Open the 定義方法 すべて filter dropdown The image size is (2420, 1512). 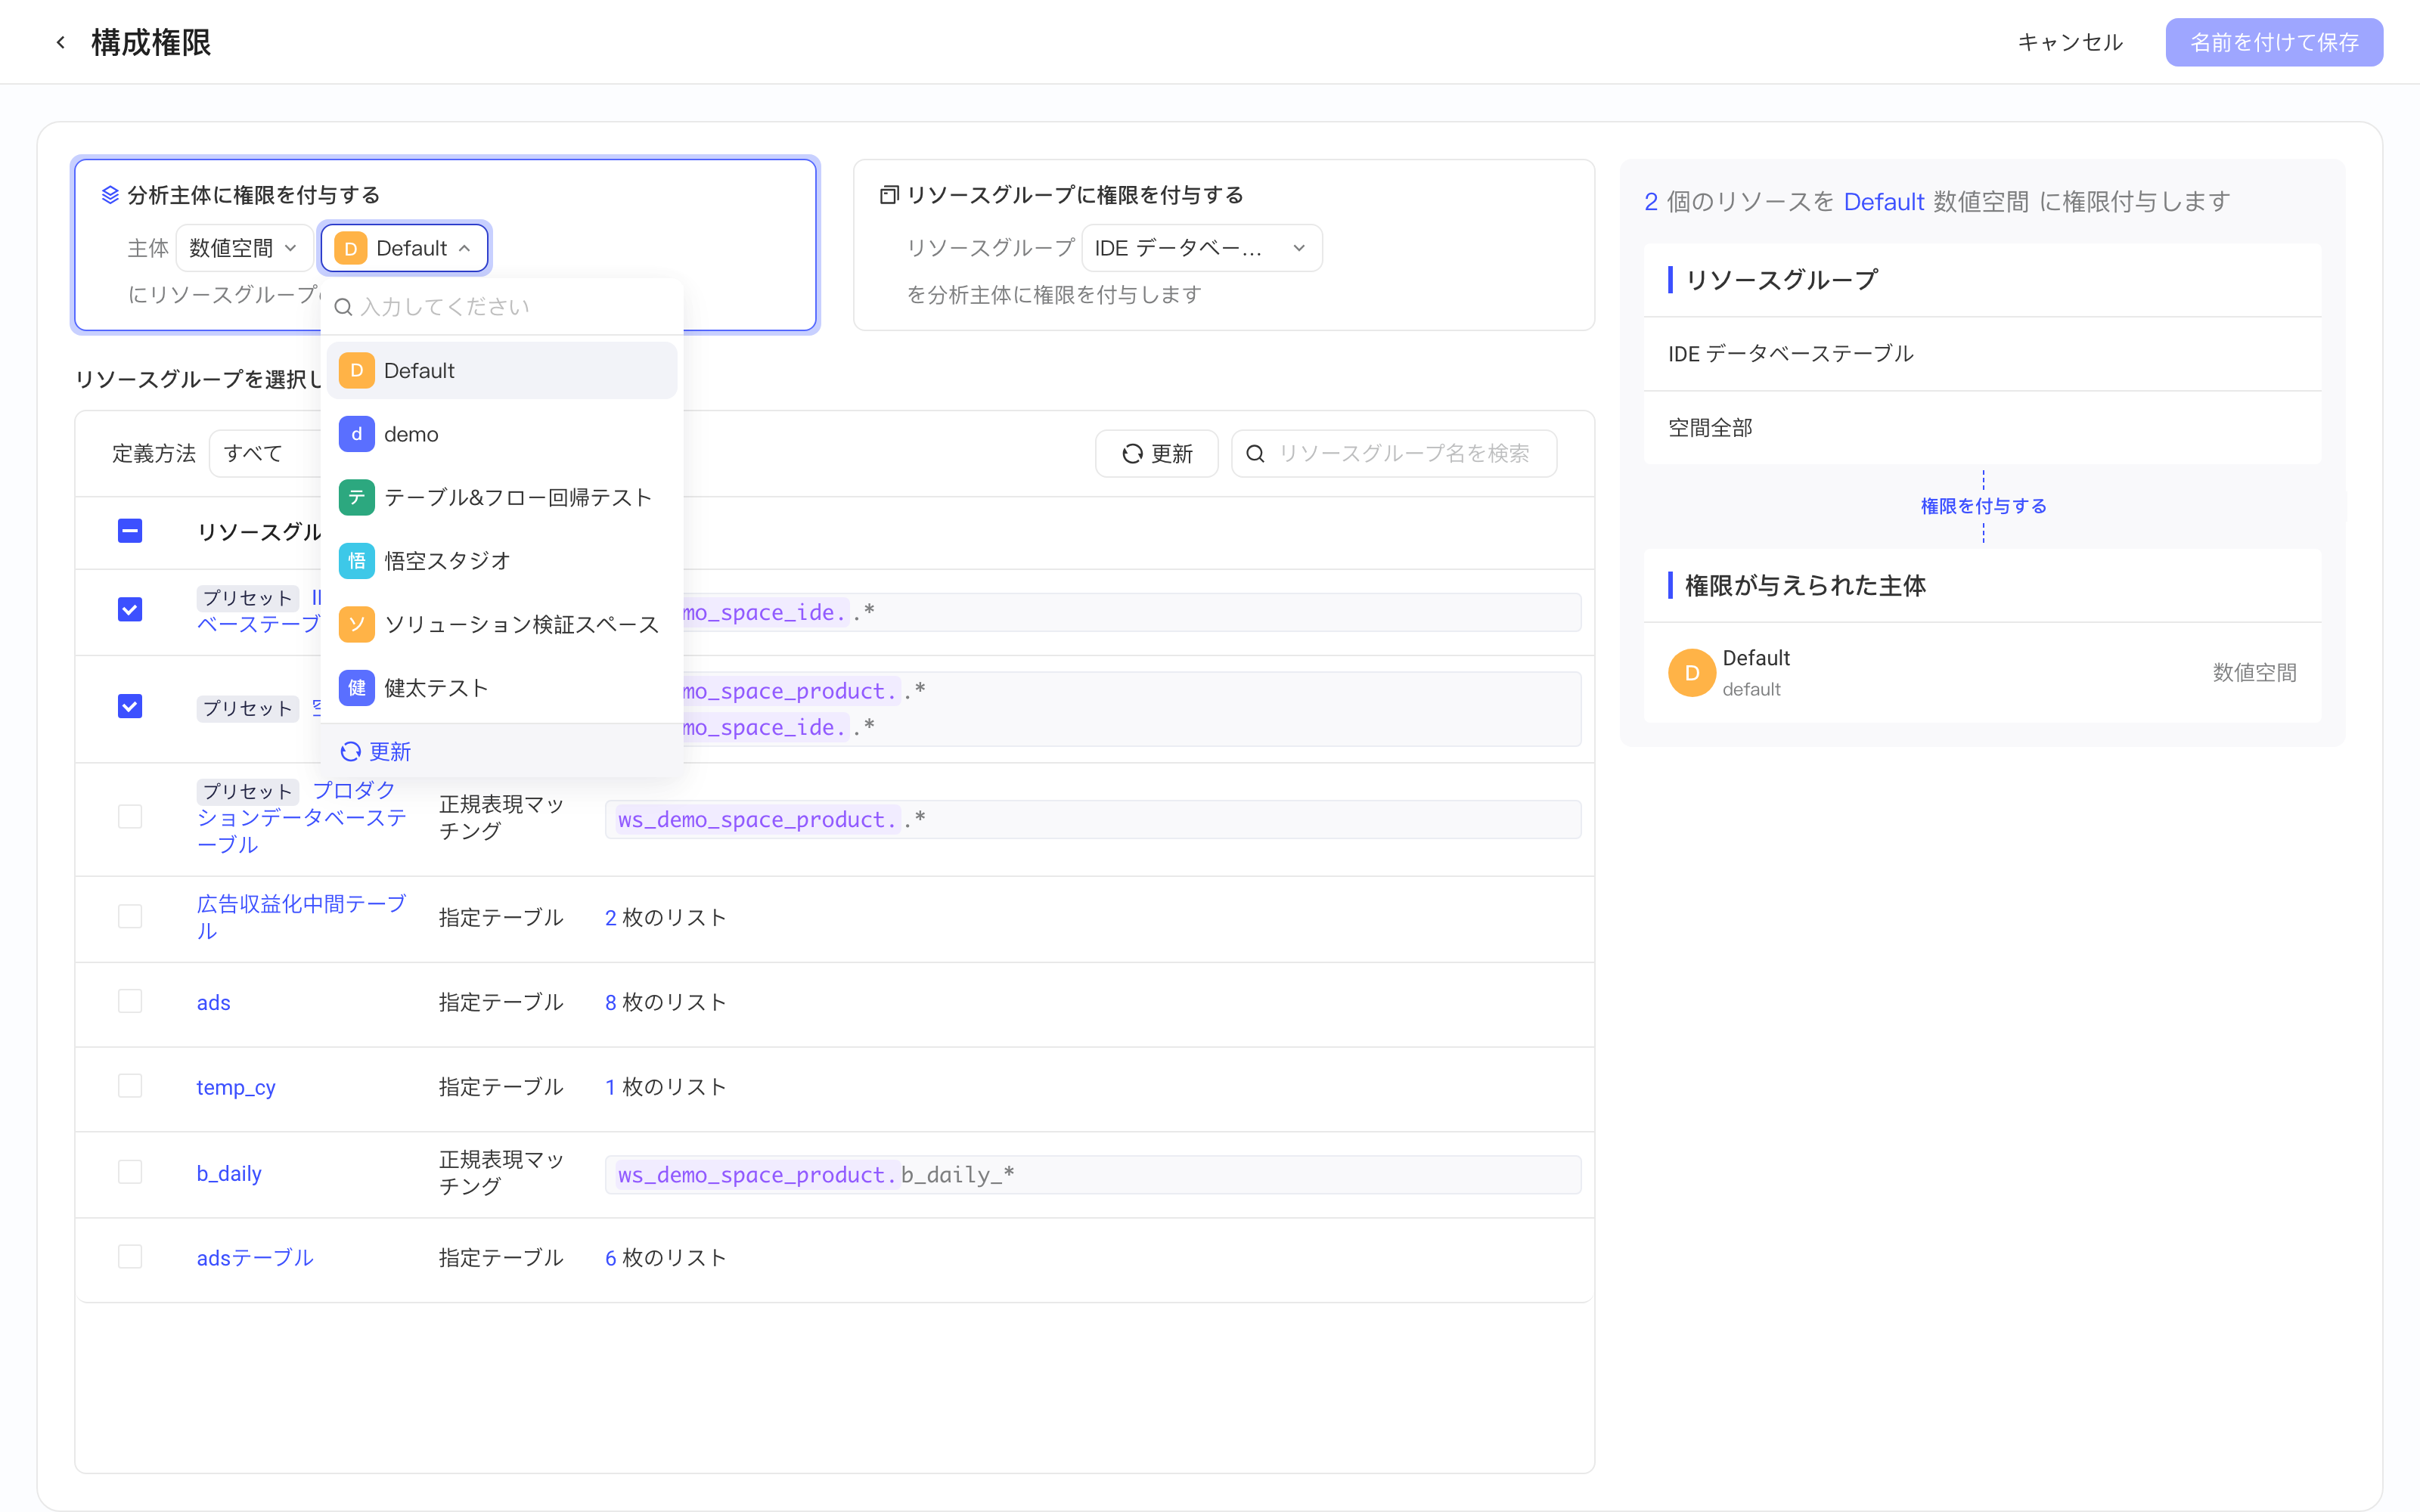tap(265, 454)
